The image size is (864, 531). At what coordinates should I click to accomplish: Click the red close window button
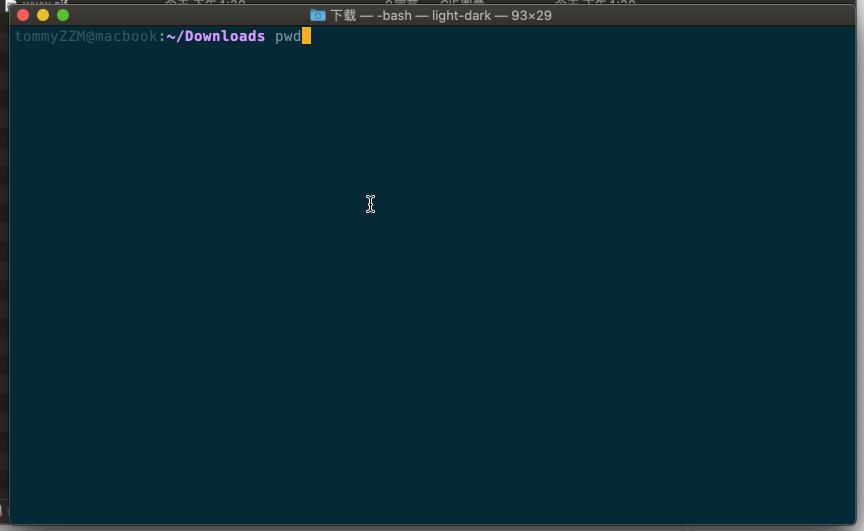23,15
